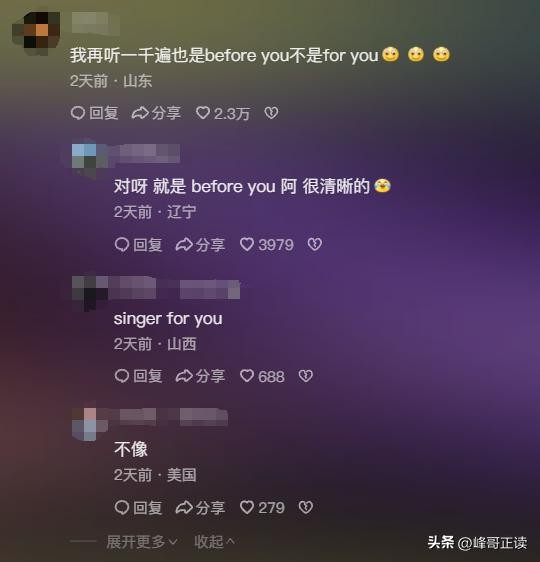The height and width of the screenshot is (562, 540).
Task: Expand more replies with 展开更多
Action: (142, 541)
